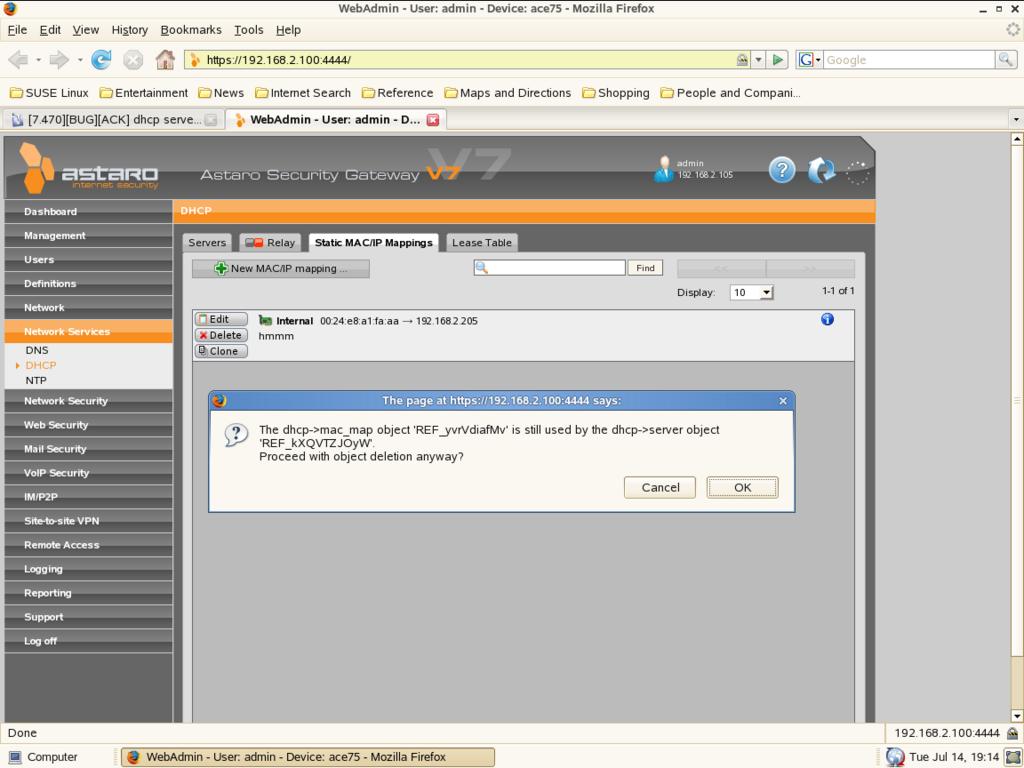Click the Google search magnifier icon
The image size is (1024, 768).
click(x=1006, y=60)
